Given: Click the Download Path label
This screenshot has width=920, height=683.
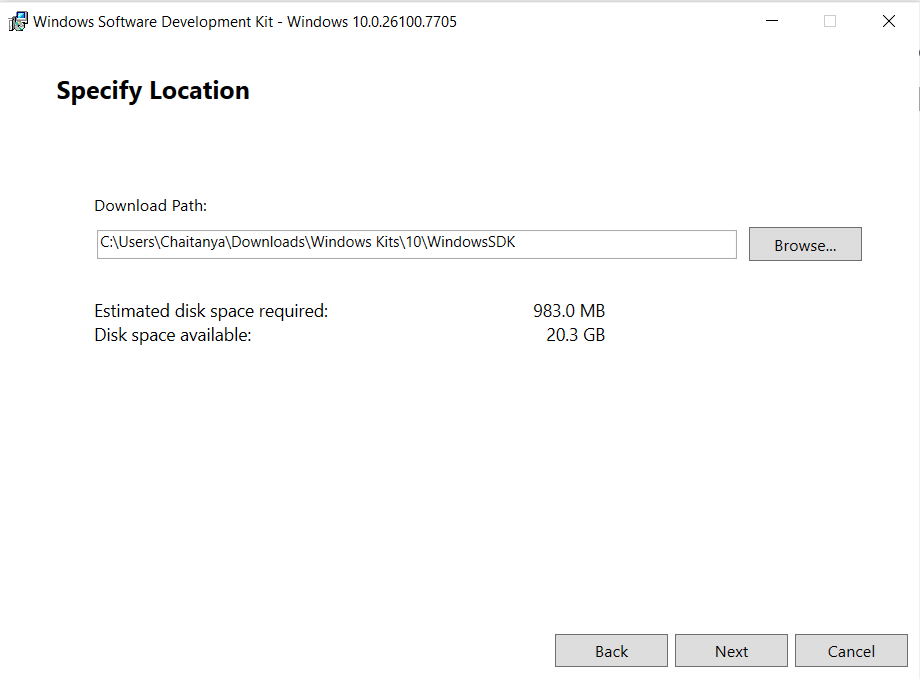Looking at the screenshot, I should tap(150, 205).
